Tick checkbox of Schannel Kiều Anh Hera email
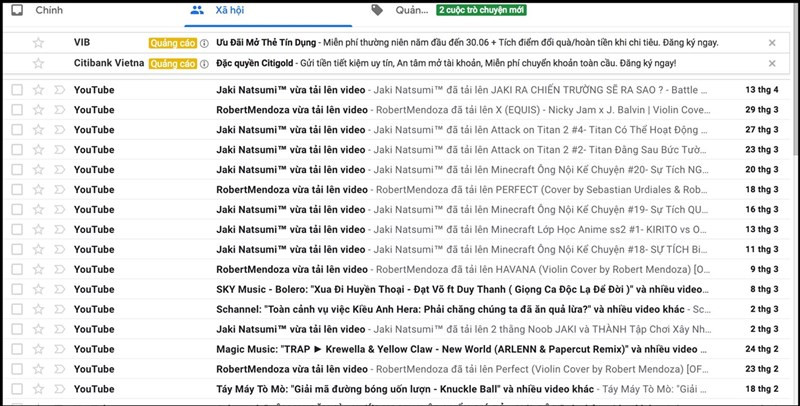 tap(16, 310)
